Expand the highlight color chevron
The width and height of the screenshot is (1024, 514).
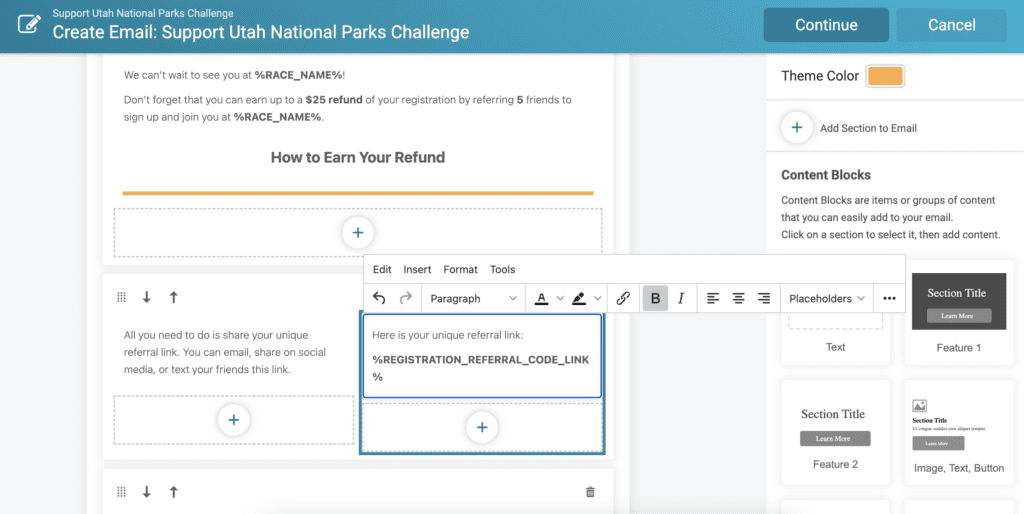point(598,298)
